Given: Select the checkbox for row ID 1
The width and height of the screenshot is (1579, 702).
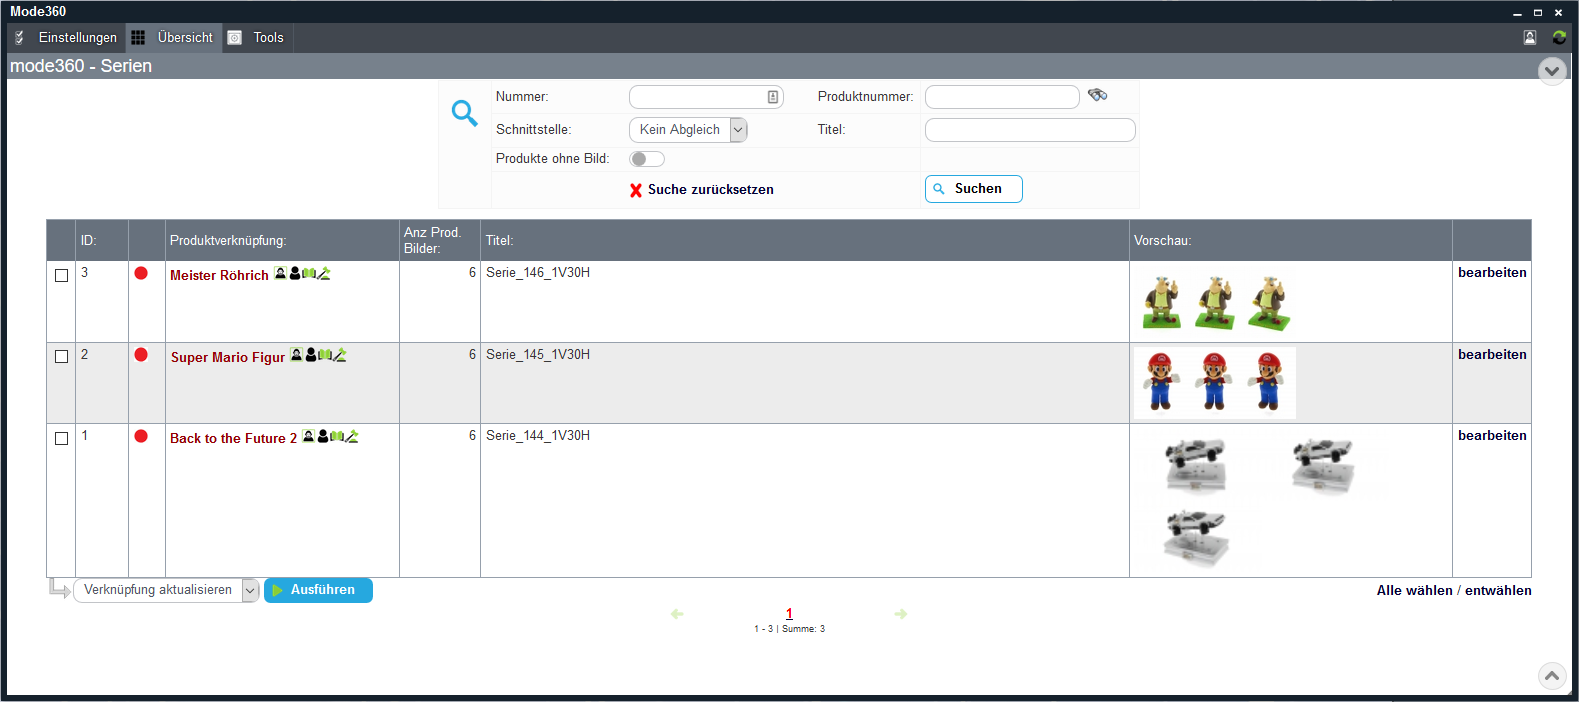Looking at the screenshot, I should coord(62,439).
